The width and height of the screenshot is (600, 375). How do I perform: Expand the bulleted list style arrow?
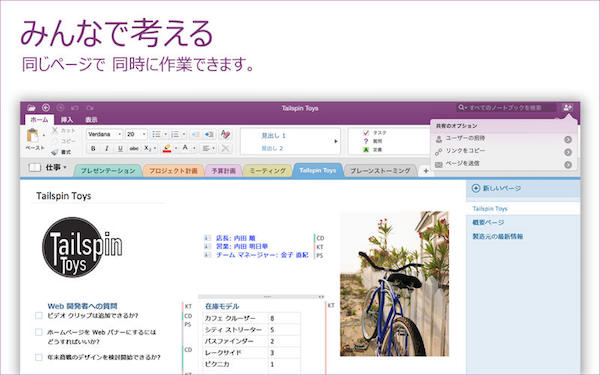pyautogui.click(x=165, y=134)
